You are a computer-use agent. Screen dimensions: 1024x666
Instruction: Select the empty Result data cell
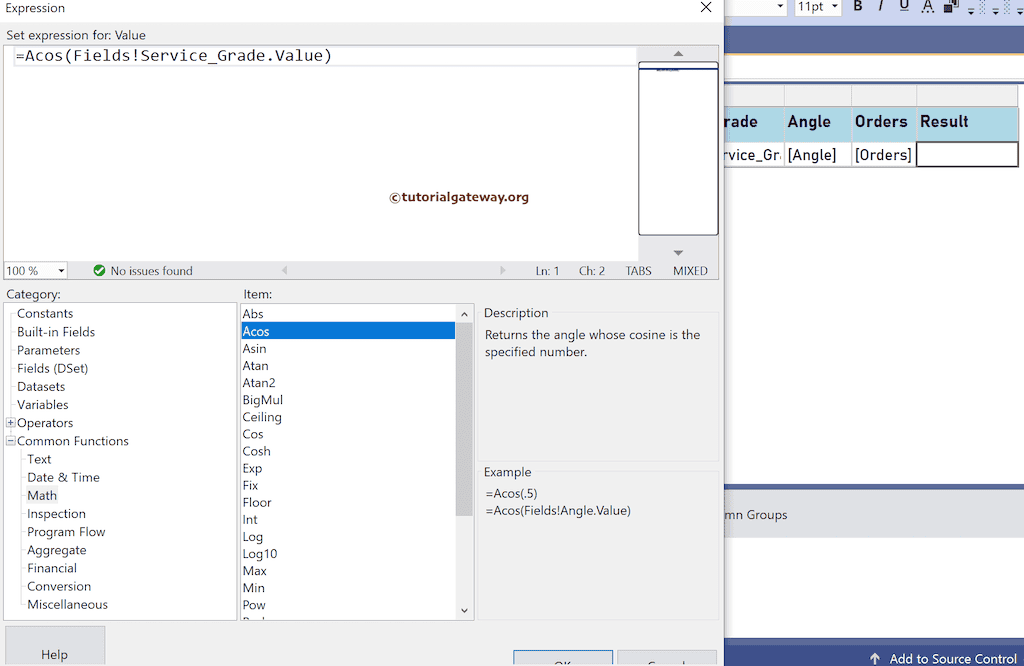(967, 155)
